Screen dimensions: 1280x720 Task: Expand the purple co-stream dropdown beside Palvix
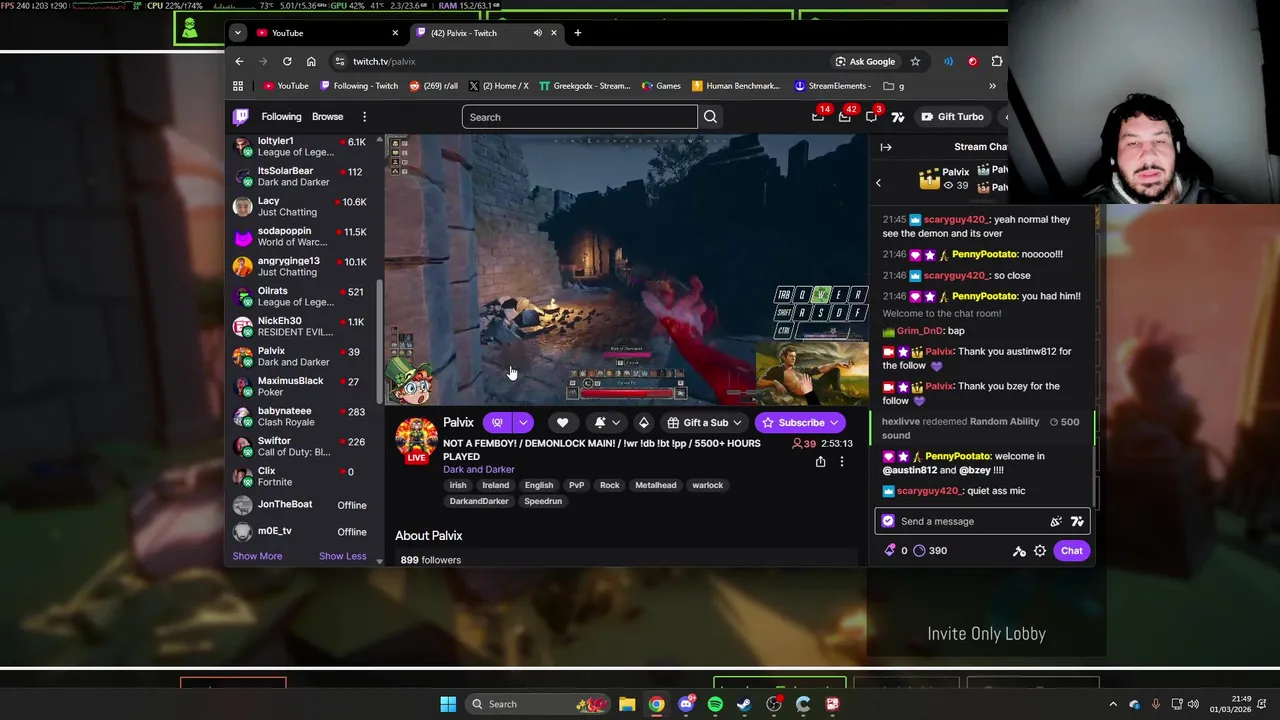pyautogui.click(x=522, y=423)
